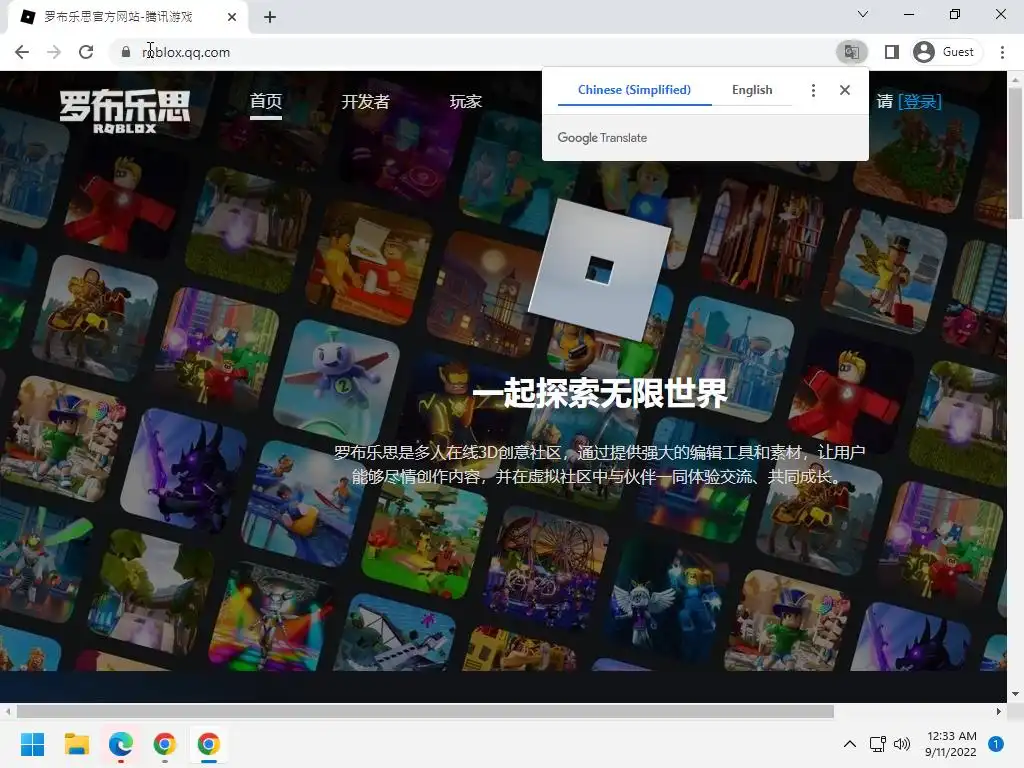Click the bookshelf library game thumbnail
Viewport: 1024px width, 768px height.
pyautogui.click(x=761, y=239)
